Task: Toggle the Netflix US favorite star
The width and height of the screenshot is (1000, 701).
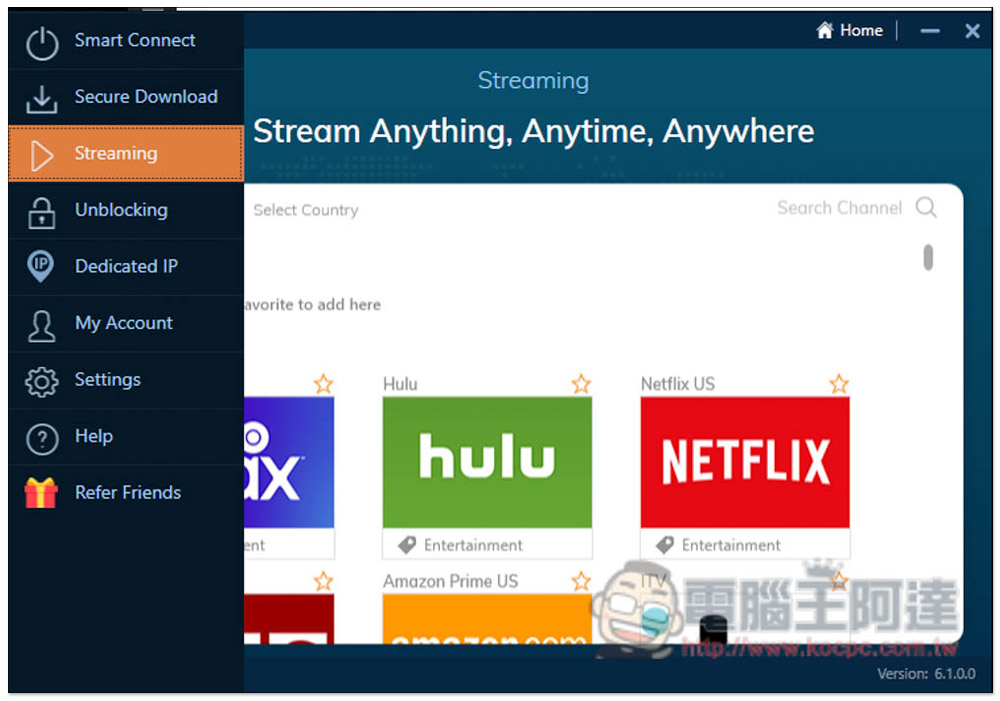Action: (x=839, y=383)
